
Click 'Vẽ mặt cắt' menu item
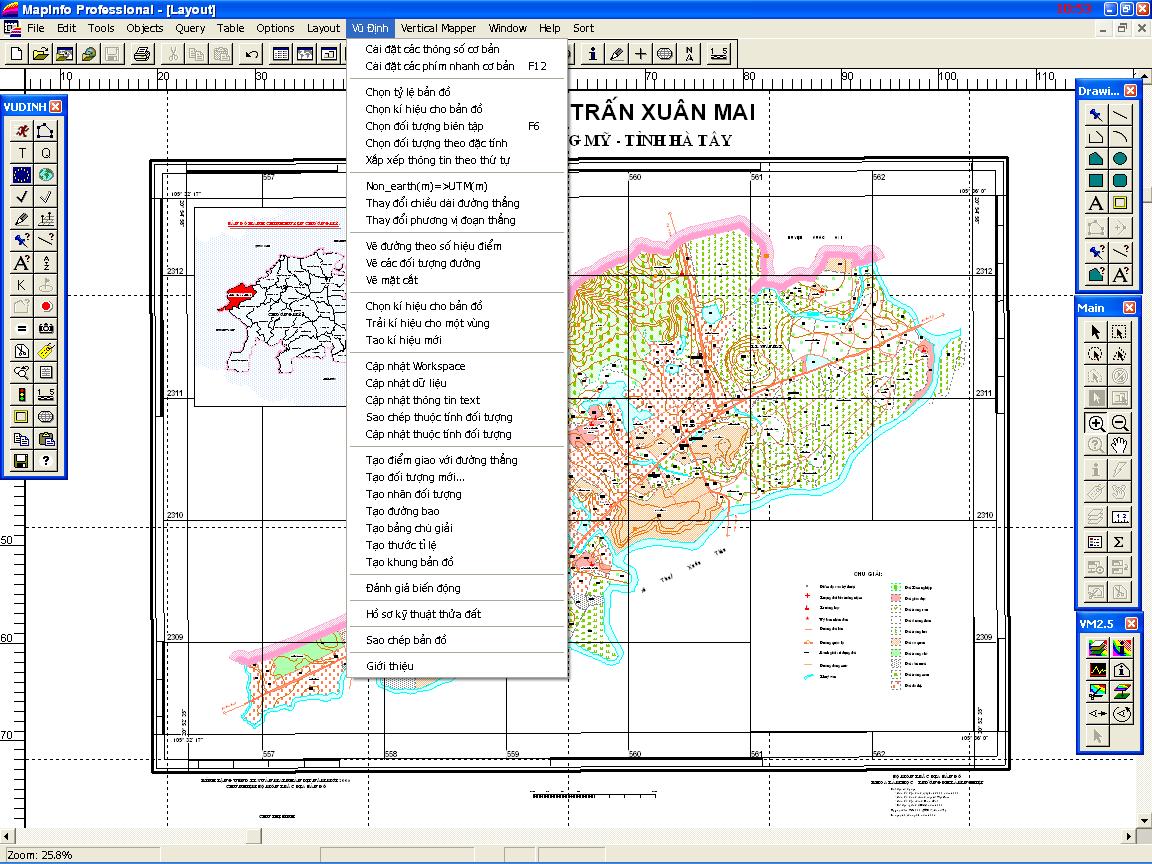click(x=391, y=280)
